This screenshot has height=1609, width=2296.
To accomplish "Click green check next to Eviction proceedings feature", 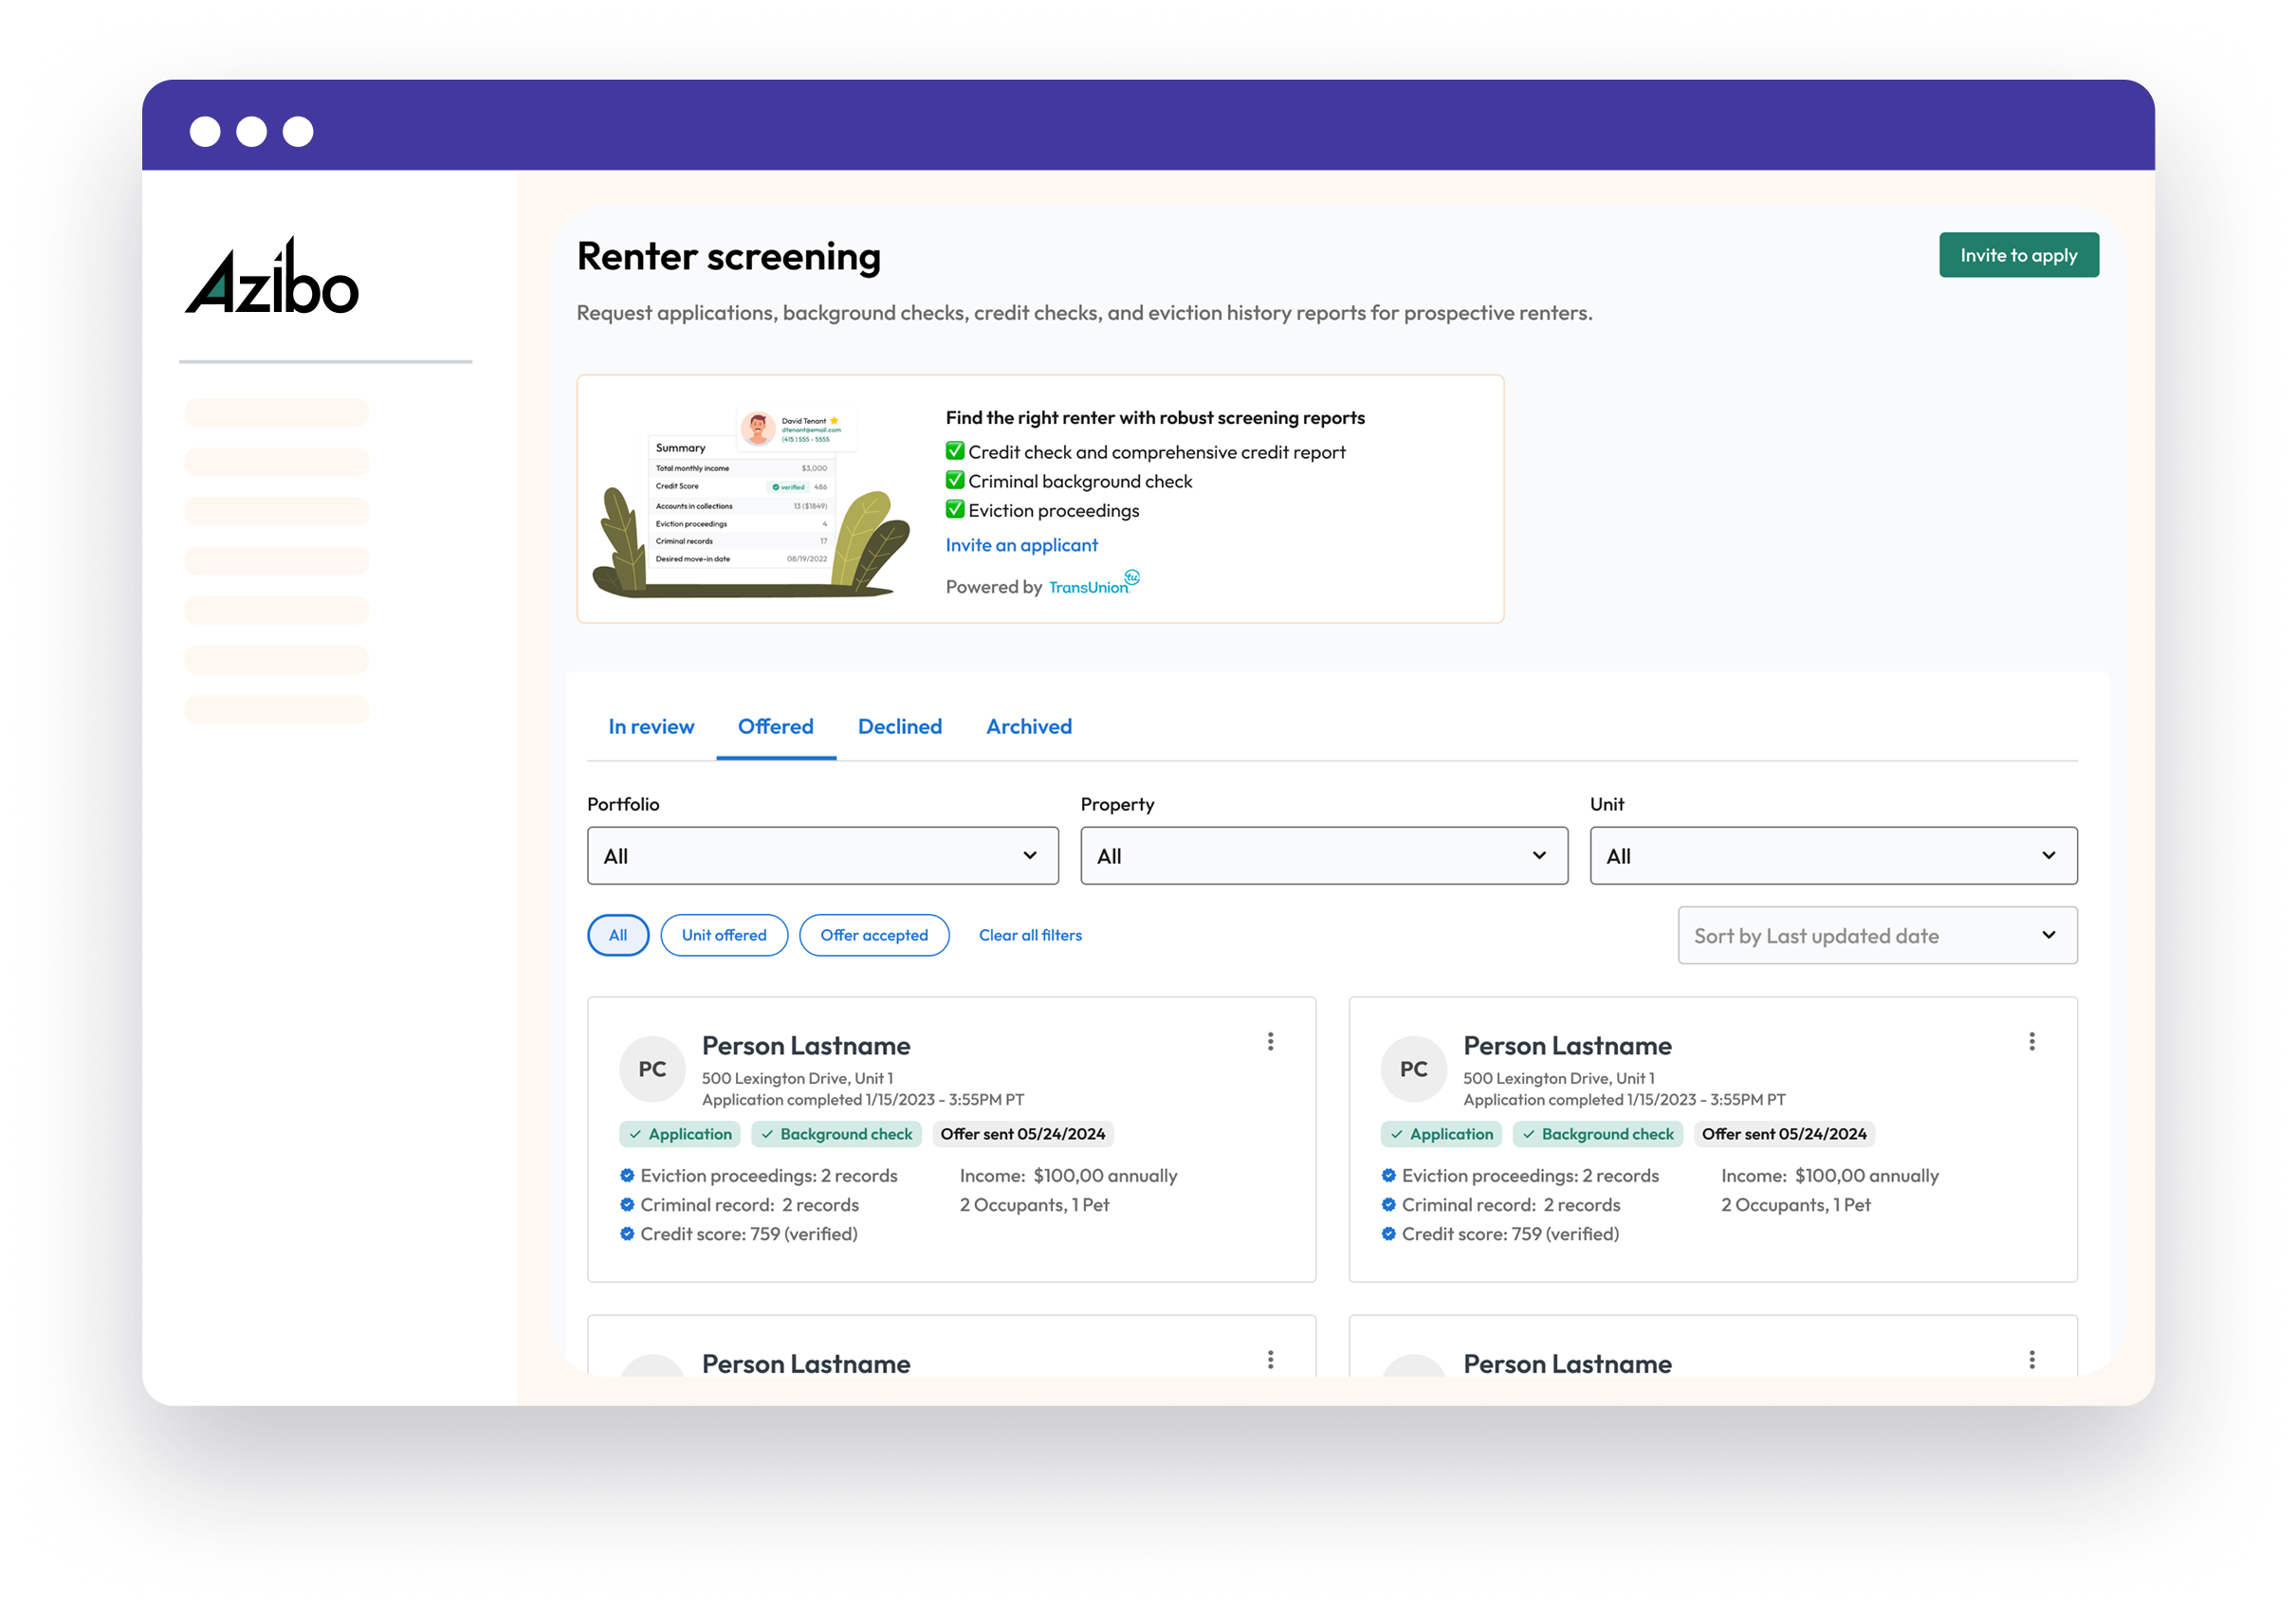I will click(955, 509).
